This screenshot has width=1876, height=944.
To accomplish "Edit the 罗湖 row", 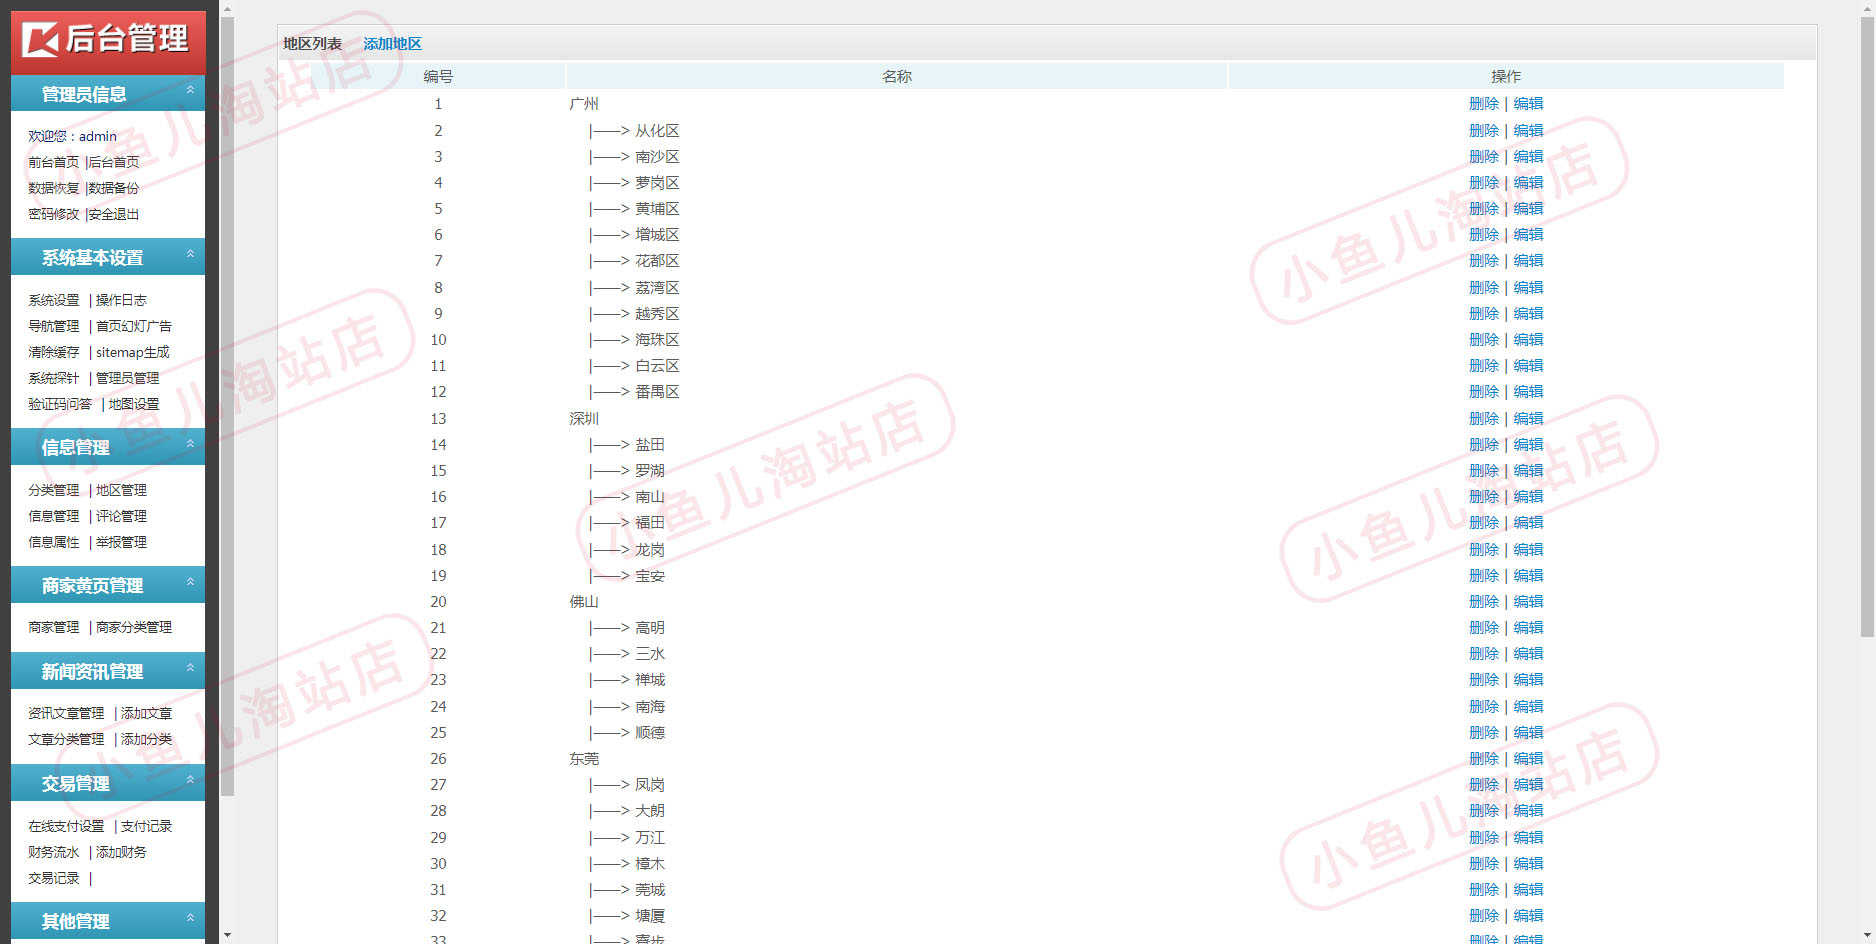I will 1528,471.
